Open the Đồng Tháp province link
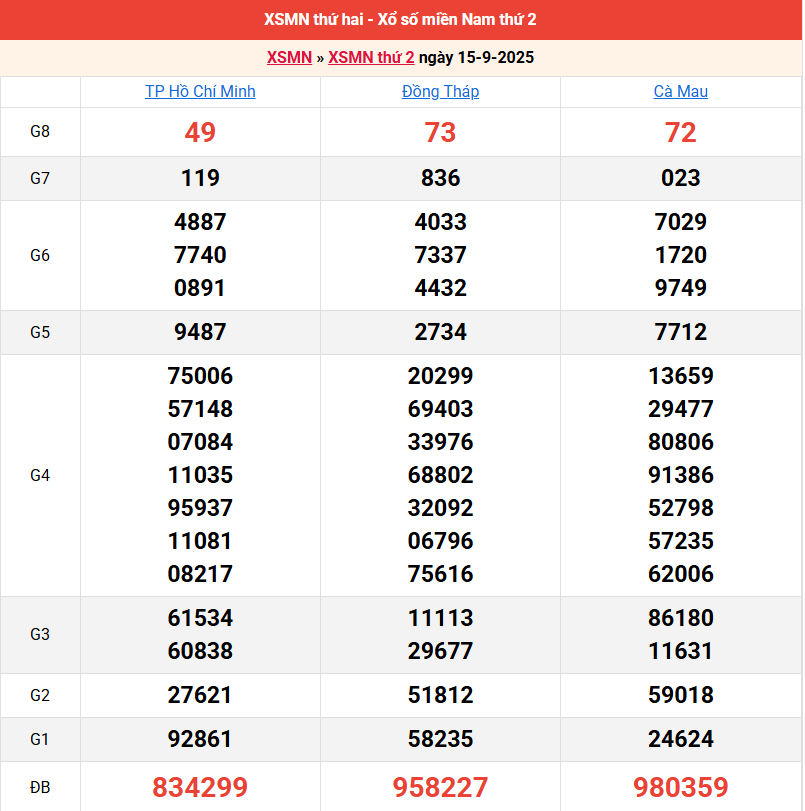The image size is (805, 811). [x=440, y=92]
